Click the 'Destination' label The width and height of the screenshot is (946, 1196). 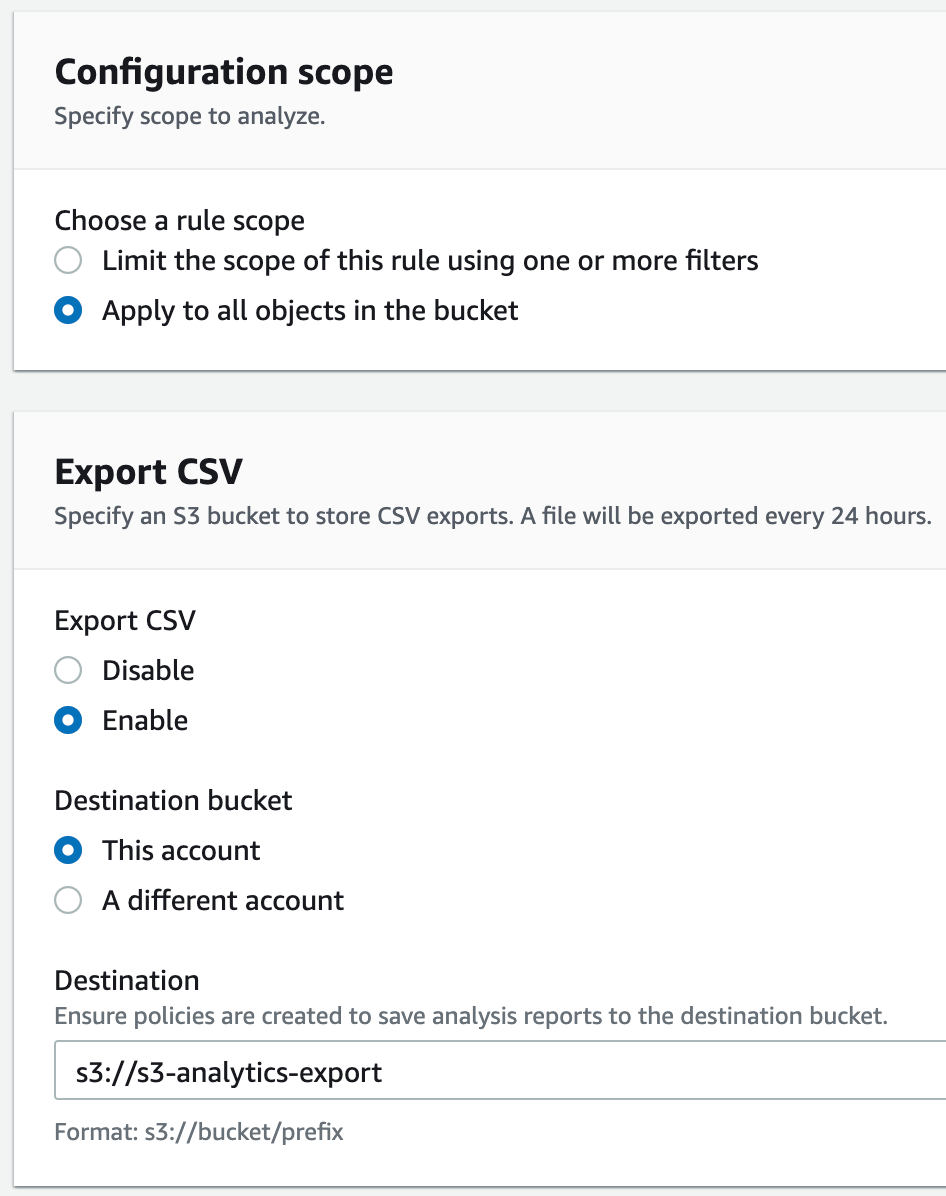[127, 980]
